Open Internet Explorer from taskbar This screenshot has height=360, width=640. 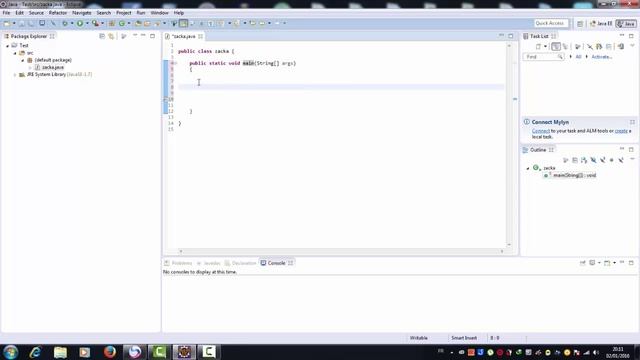35,352
